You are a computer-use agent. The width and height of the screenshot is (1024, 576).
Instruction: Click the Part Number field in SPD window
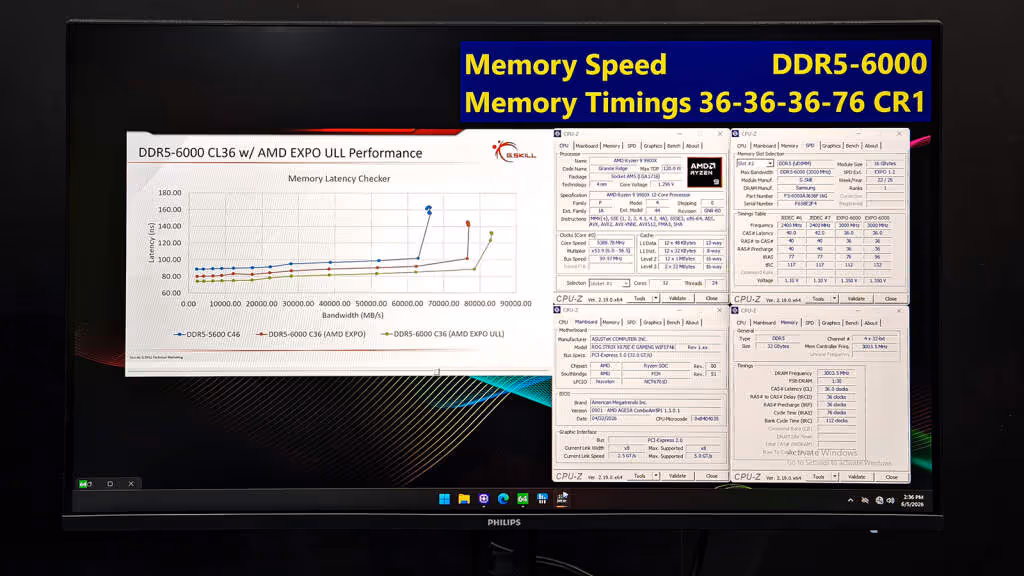(806, 196)
